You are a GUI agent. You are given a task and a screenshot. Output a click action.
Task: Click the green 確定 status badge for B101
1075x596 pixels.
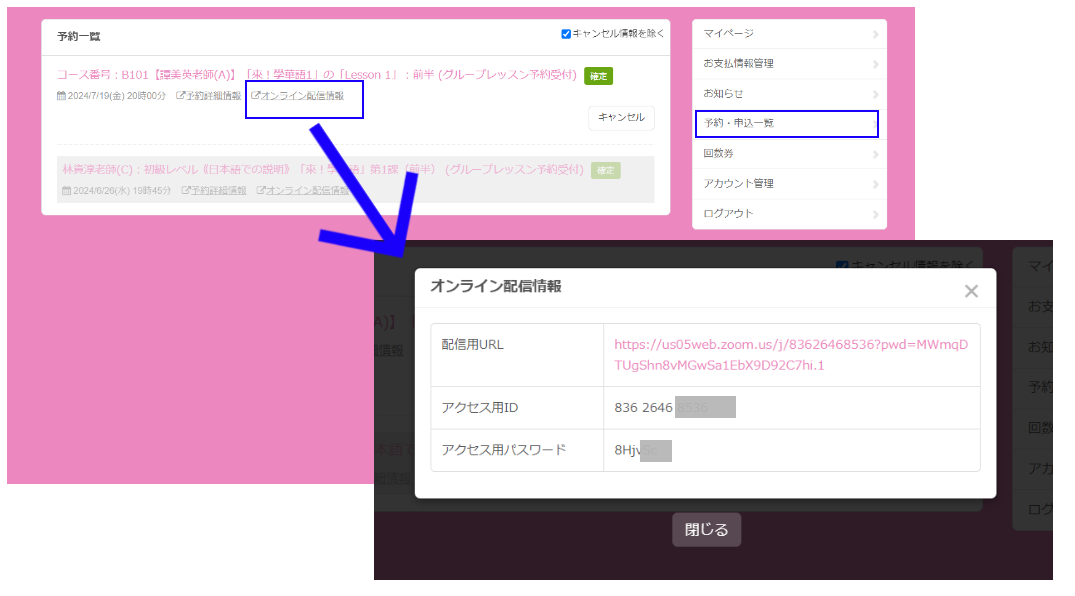point(598,76)
